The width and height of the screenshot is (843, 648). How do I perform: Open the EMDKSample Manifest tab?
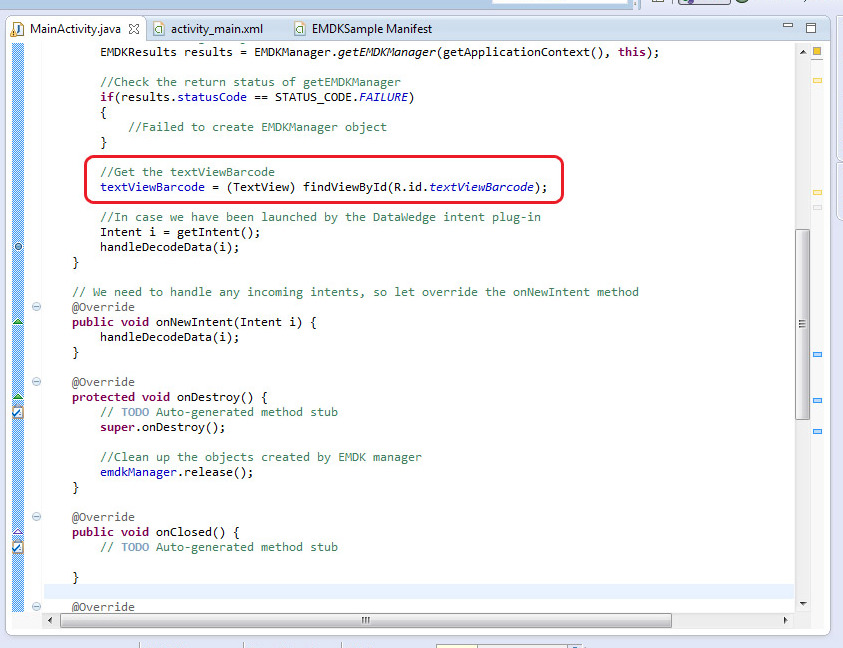click(372, 29)
